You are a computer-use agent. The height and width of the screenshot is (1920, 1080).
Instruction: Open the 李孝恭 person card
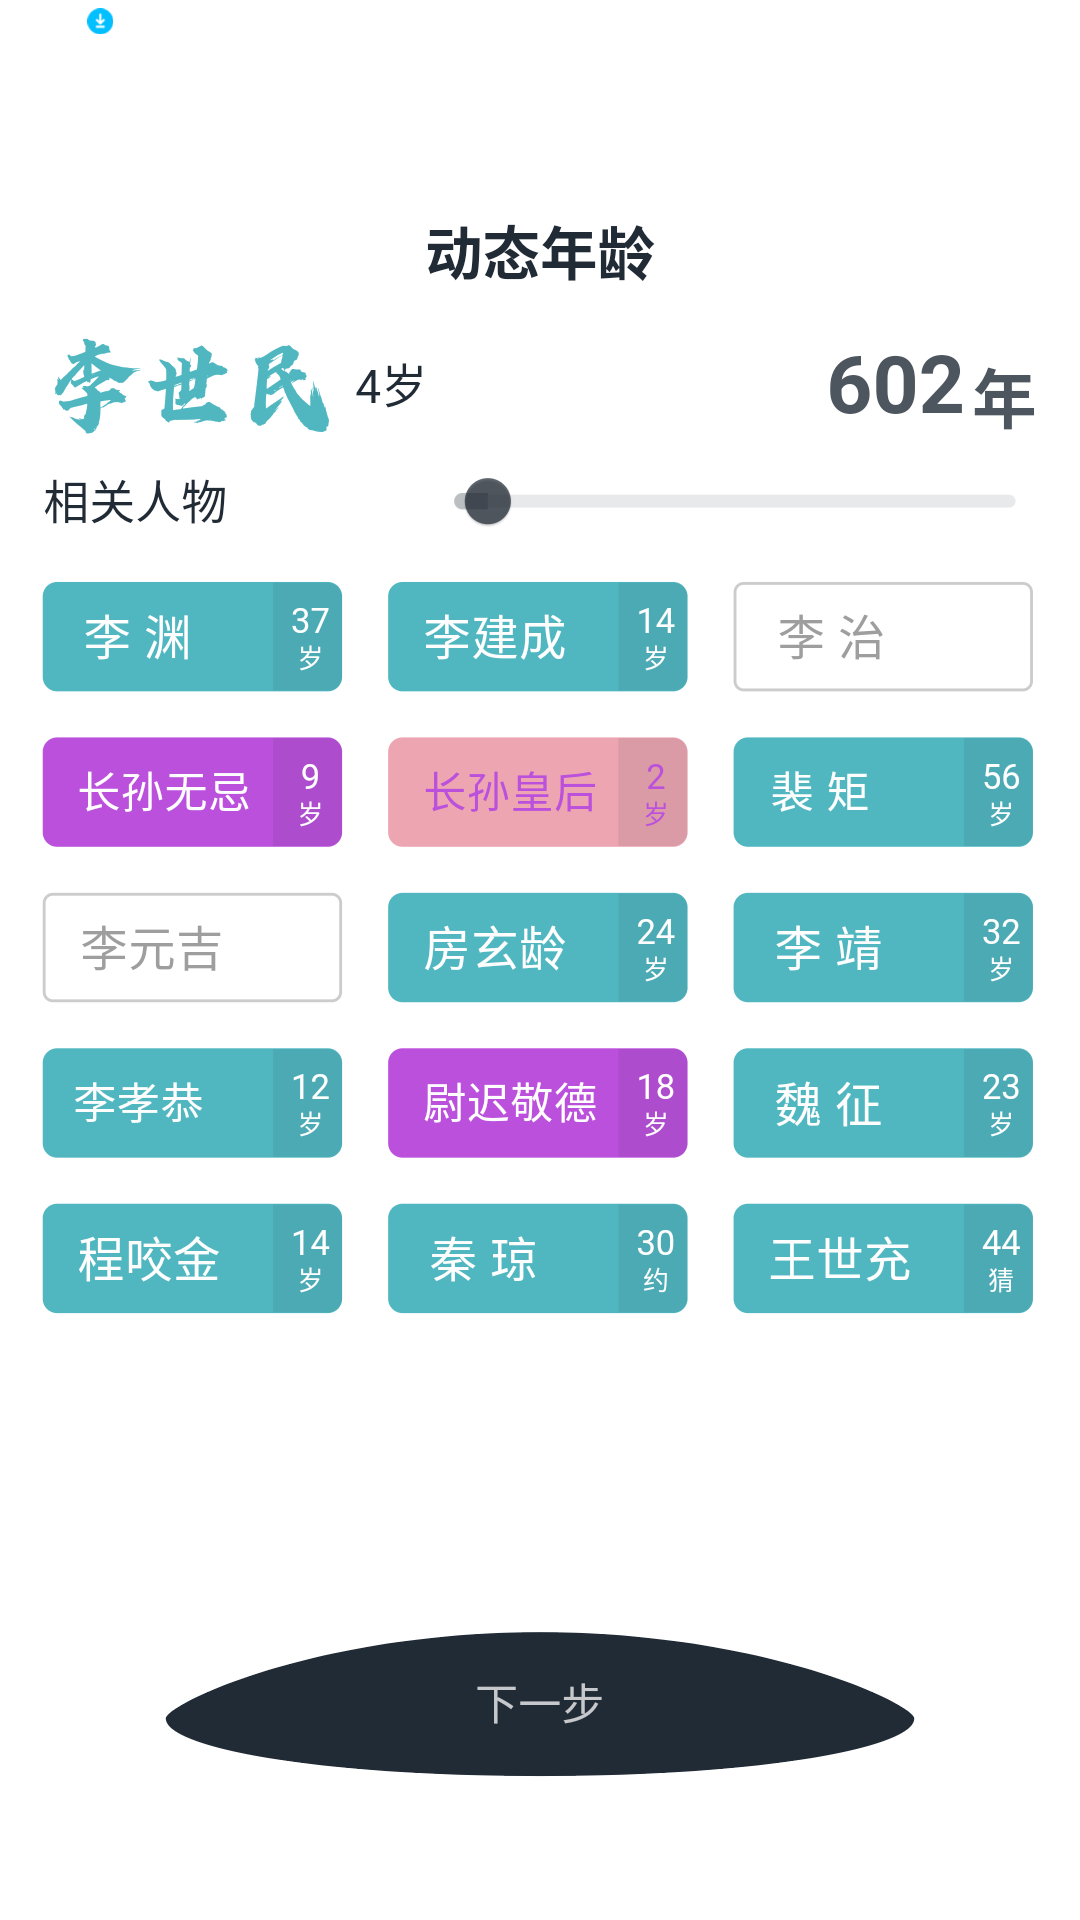tap(192, 1103)
